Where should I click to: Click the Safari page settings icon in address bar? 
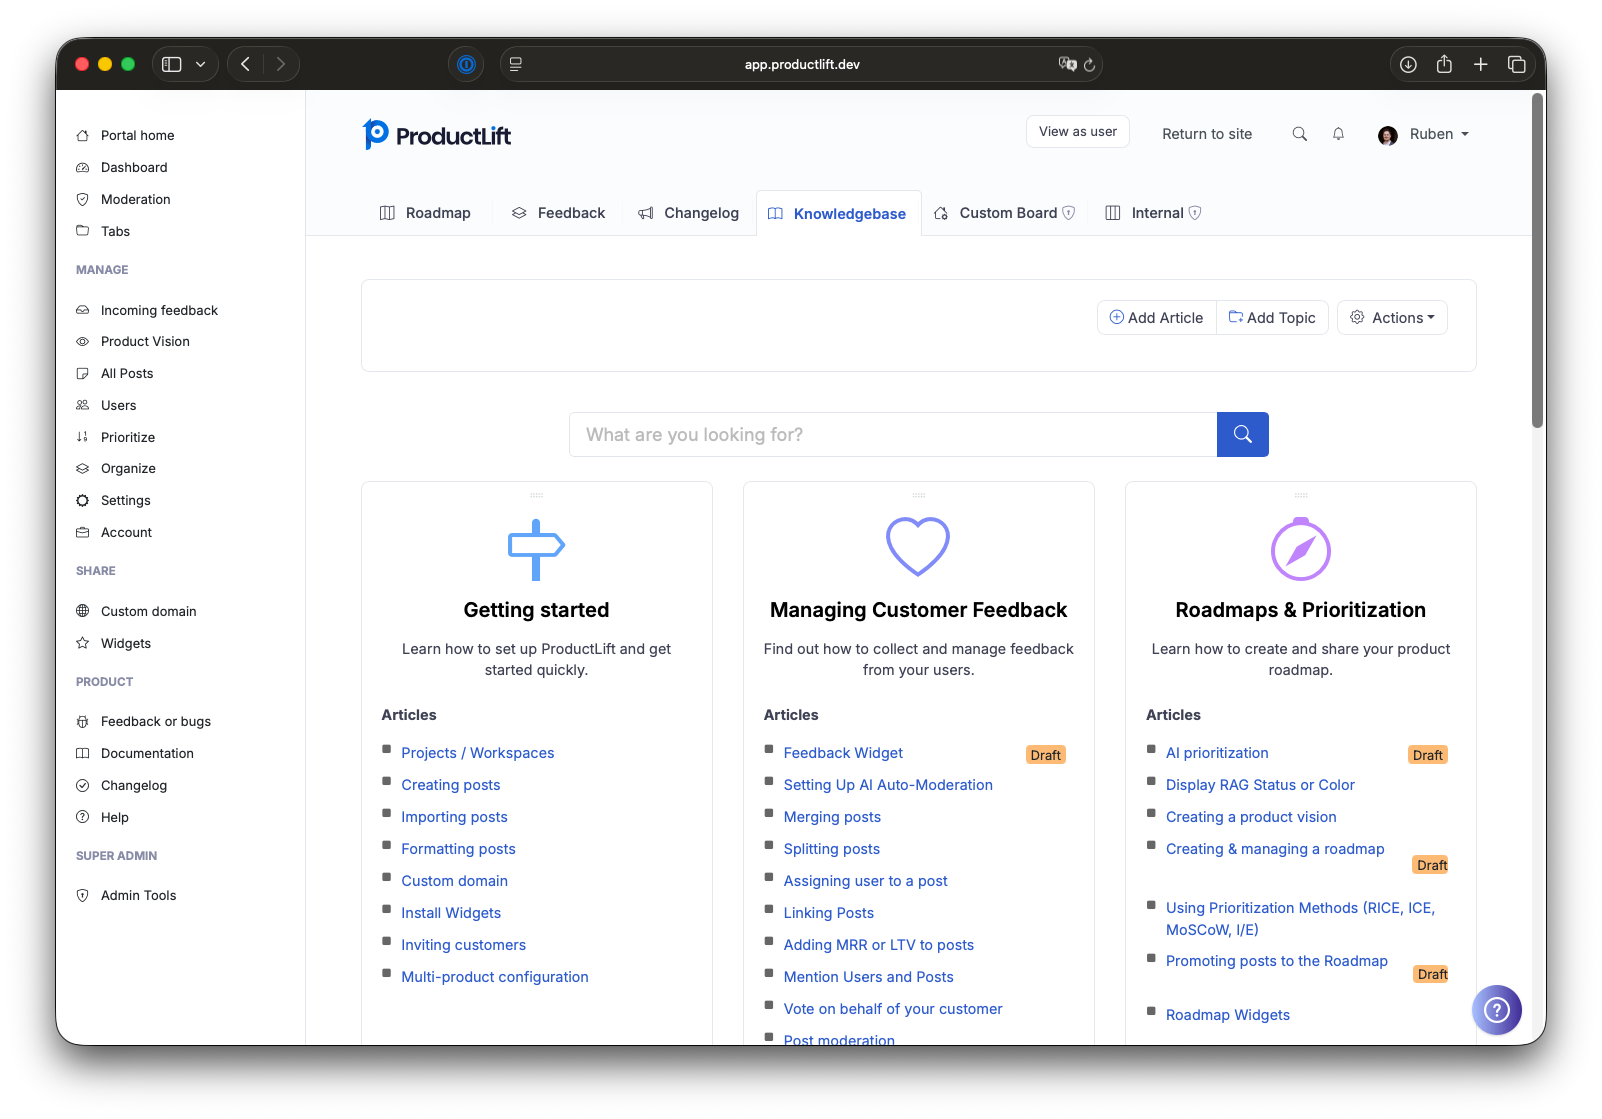coord(516,64)
